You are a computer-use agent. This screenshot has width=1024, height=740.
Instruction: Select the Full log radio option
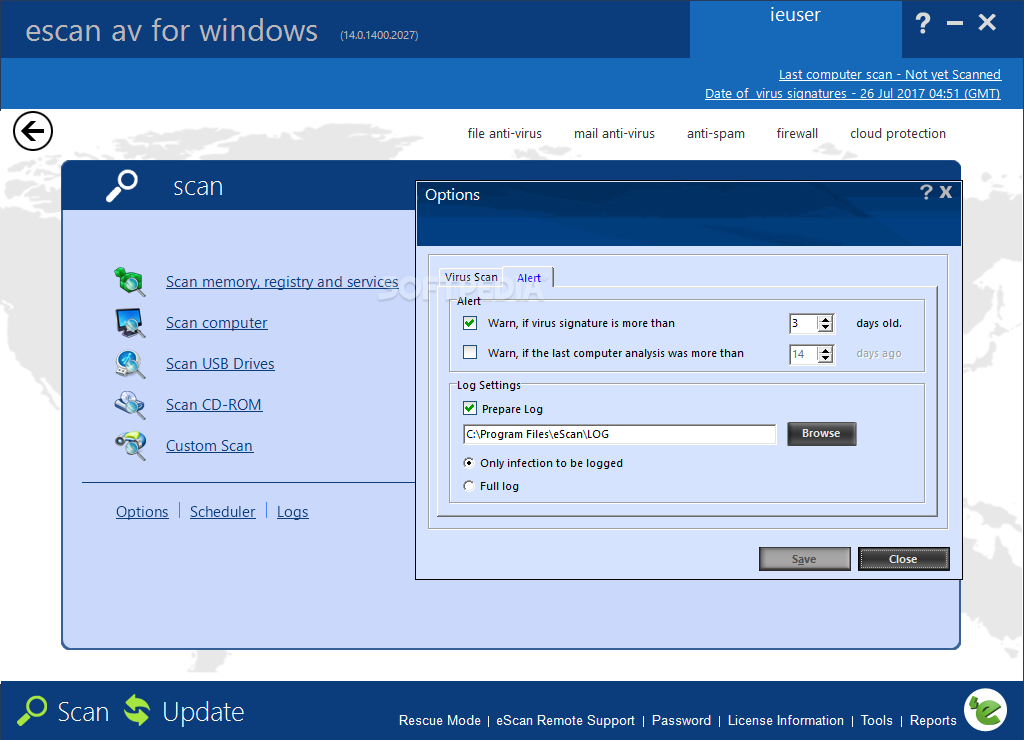tap(468, 486)
